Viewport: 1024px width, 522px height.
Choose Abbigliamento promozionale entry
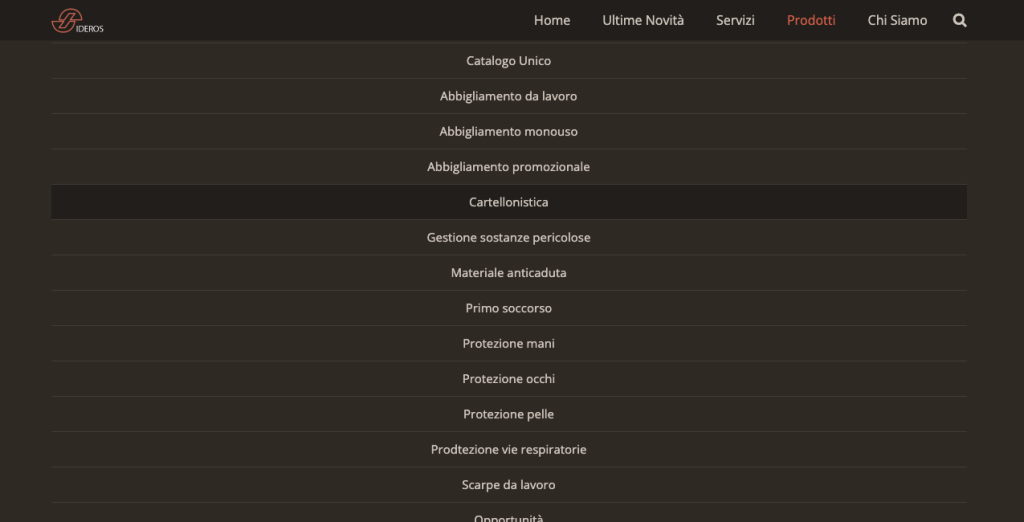tap(509, 167)
